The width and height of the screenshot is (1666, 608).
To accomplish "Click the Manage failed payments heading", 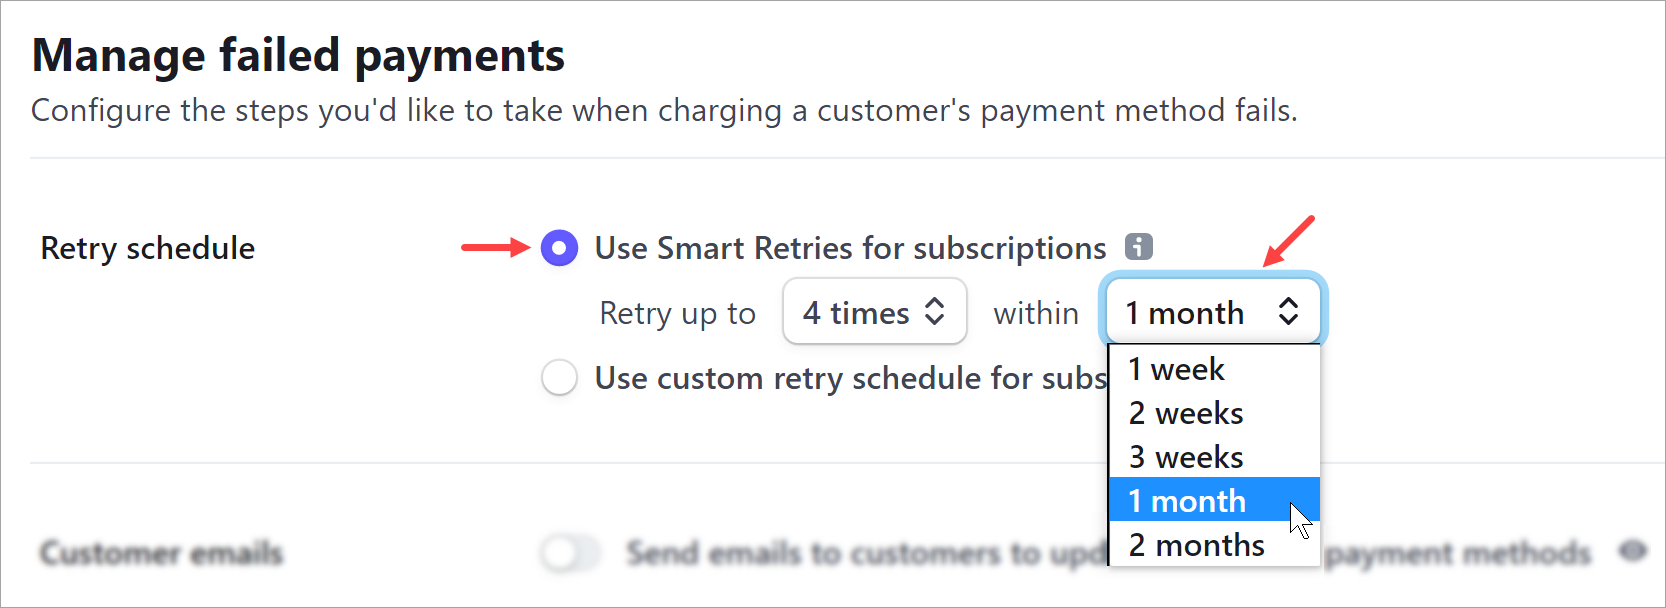I will tap(298, 55).
